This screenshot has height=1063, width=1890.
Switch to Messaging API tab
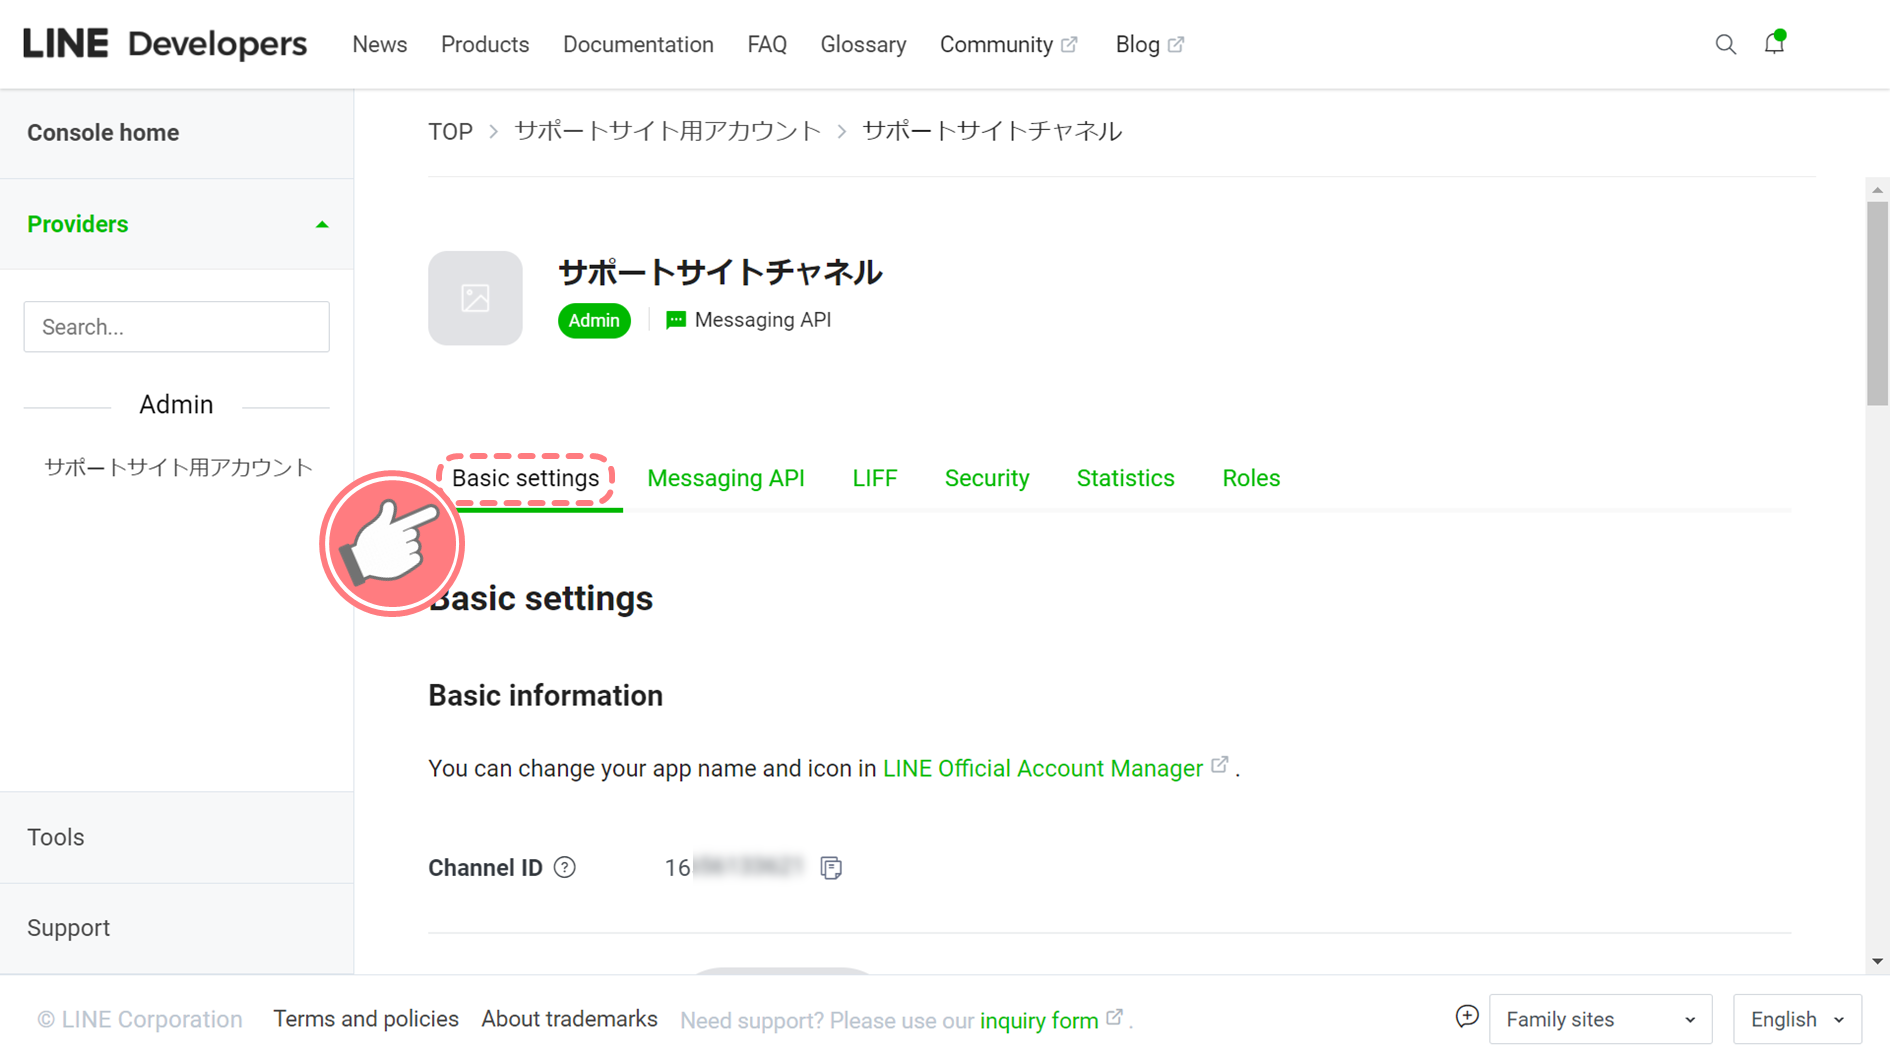pos(726,478)
